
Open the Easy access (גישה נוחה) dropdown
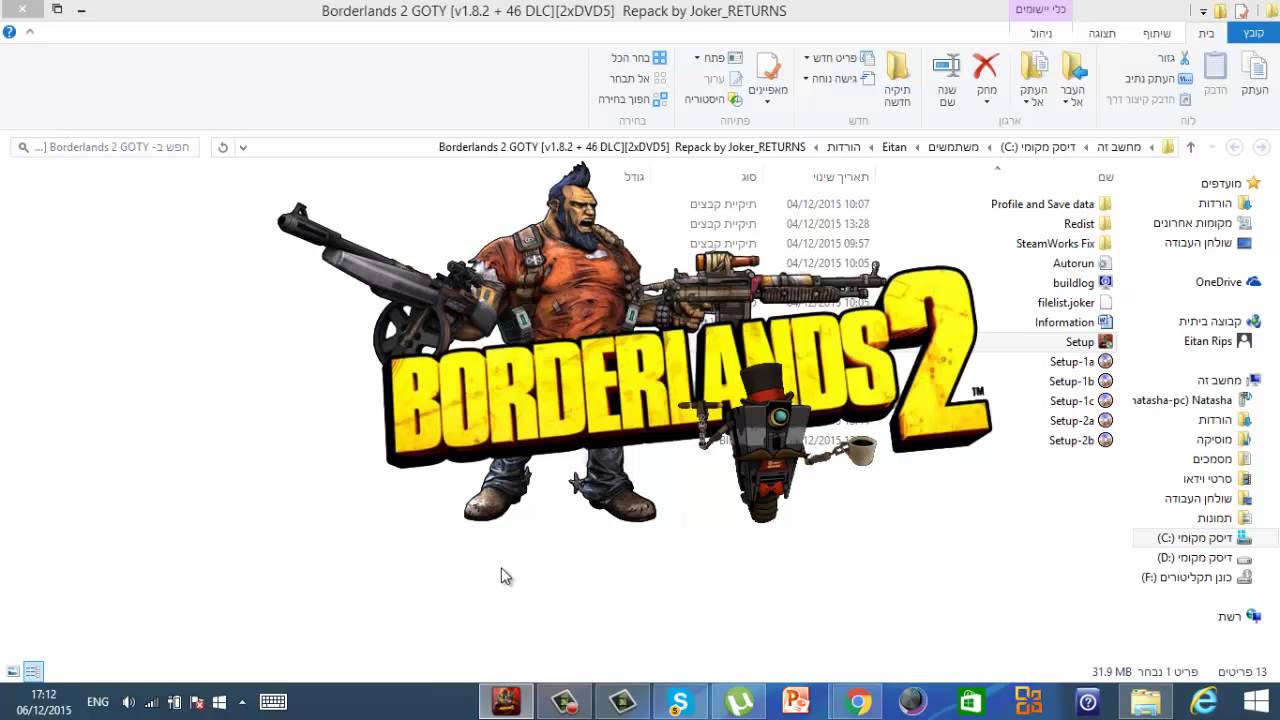(806, 79)
